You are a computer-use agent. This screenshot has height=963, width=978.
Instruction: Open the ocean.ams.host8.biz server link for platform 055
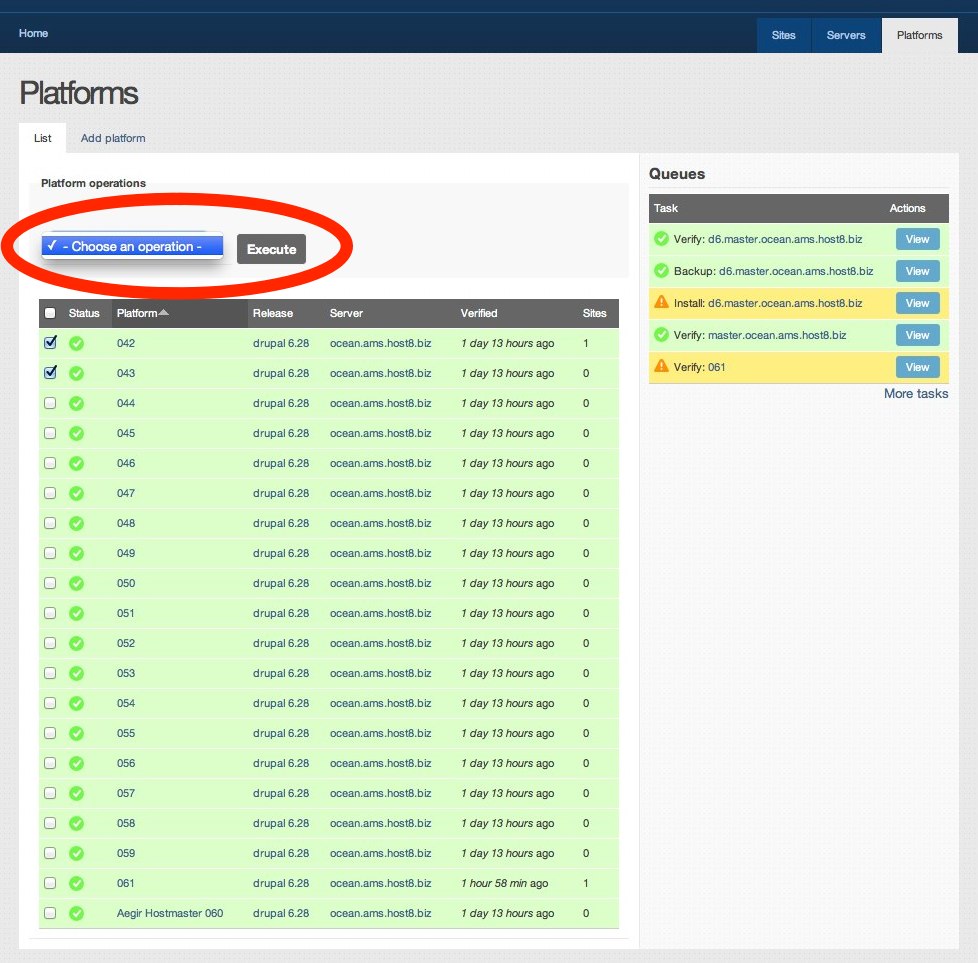[380, 733]
